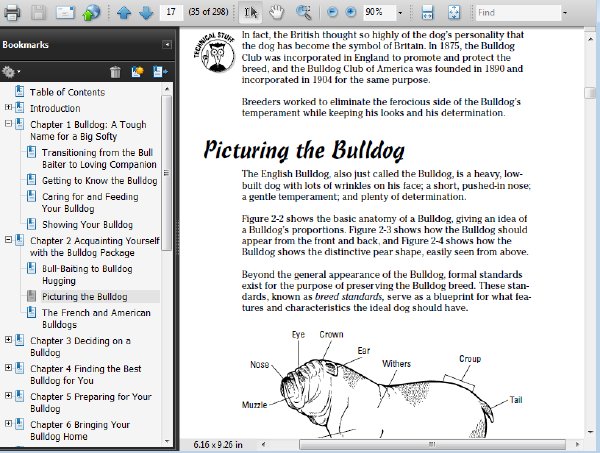Open the zoom level dropdown arrow

400,13
